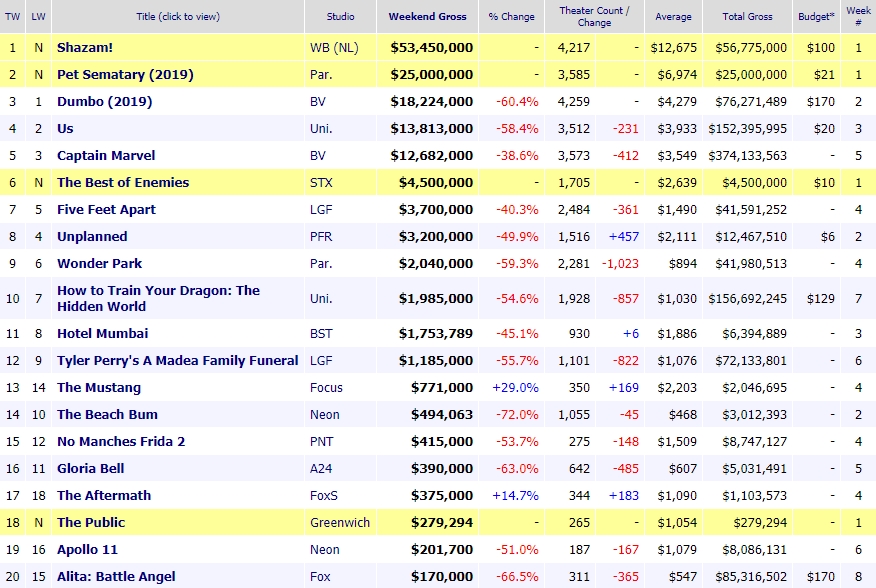
Task: Click the TW column header
Action: point(12,17)
